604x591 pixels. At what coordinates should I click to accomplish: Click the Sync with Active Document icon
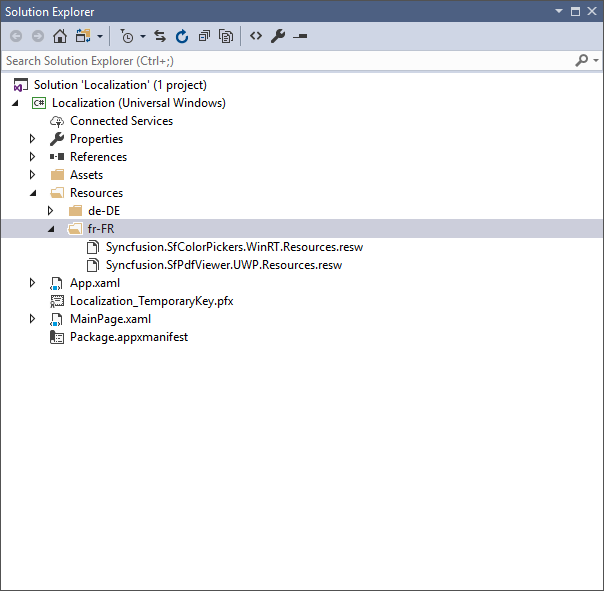coord(160,36)
